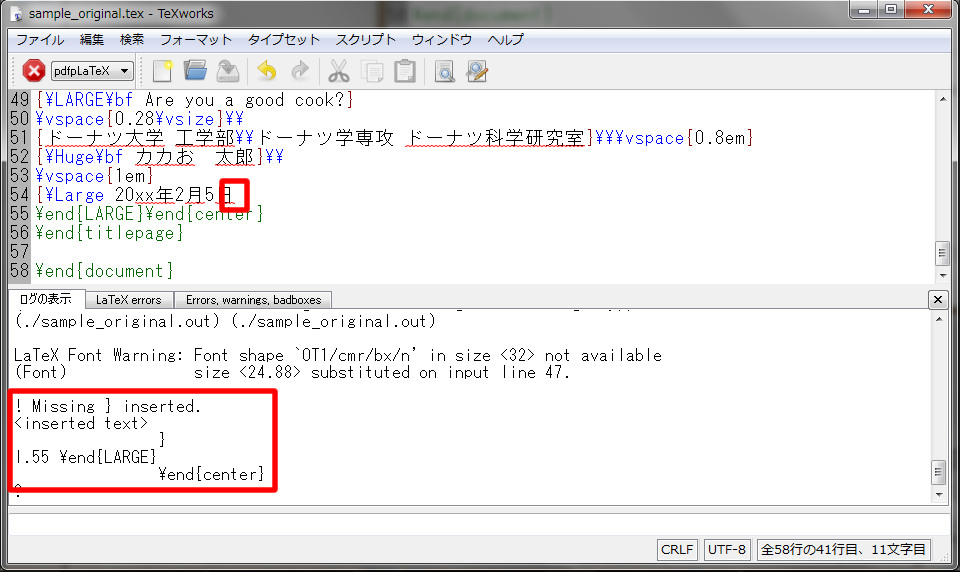960x572 pixels.
Task: Paste from clipboard
Action: pos(405,71)
